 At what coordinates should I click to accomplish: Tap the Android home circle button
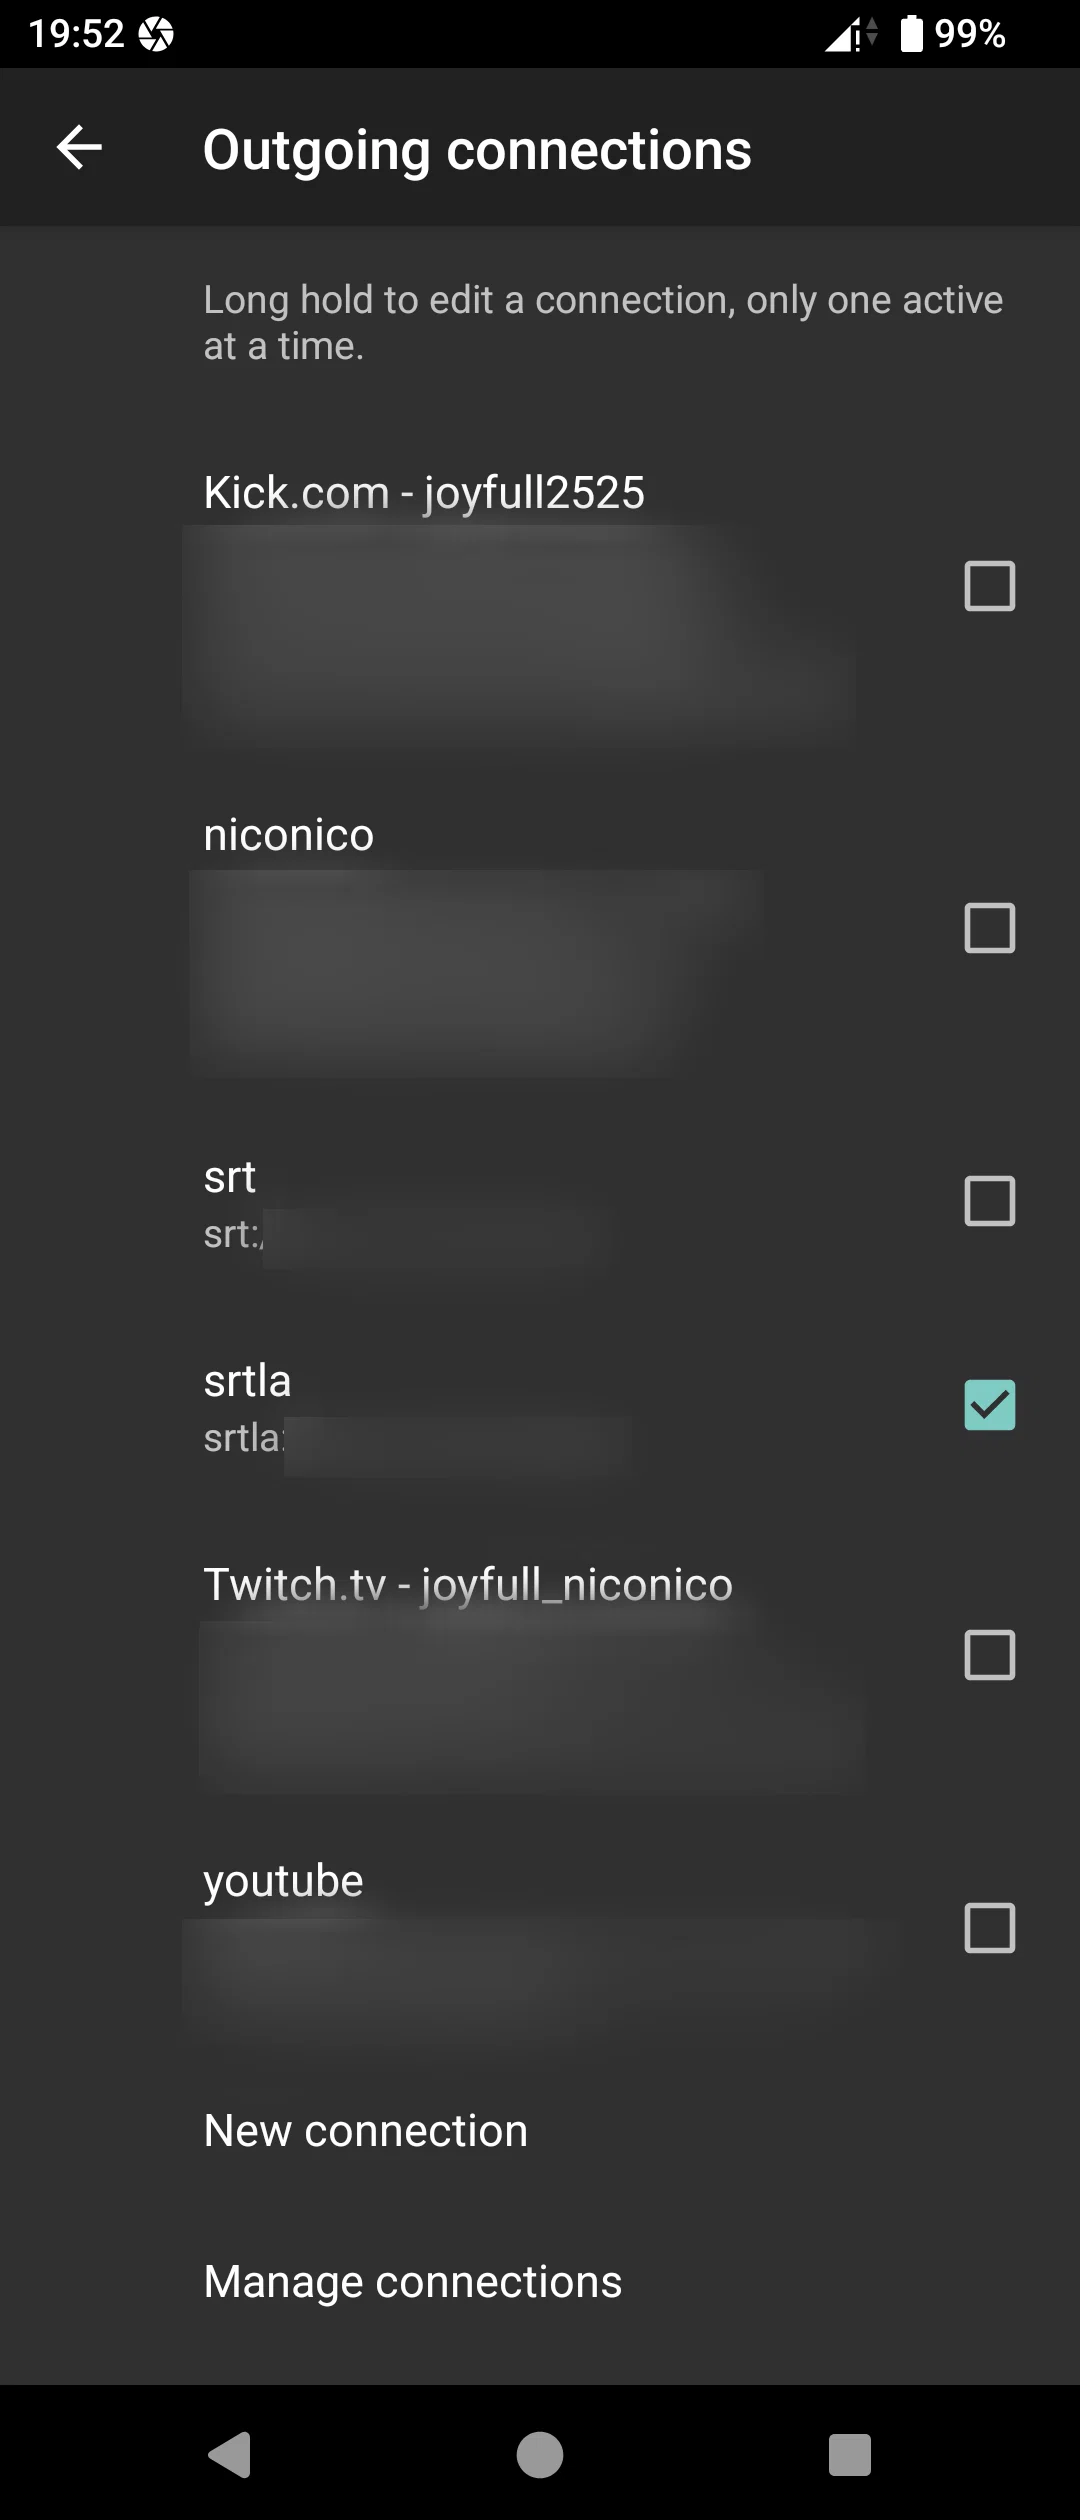(x=540, y=2454)
